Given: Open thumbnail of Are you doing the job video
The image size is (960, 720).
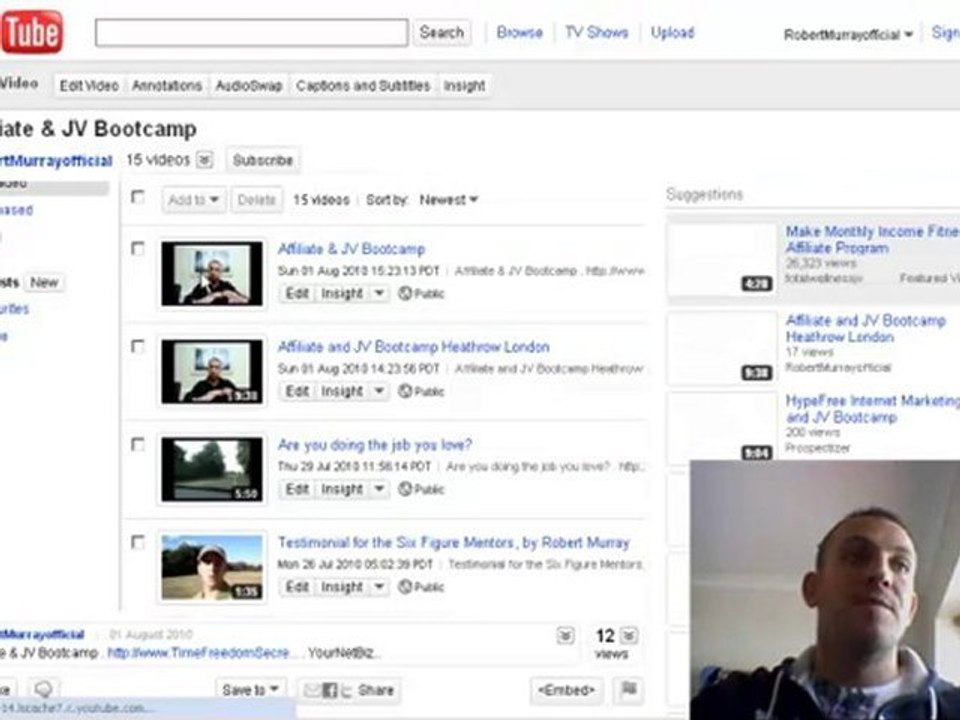Looking at the screenshot, I should point(212,469).
